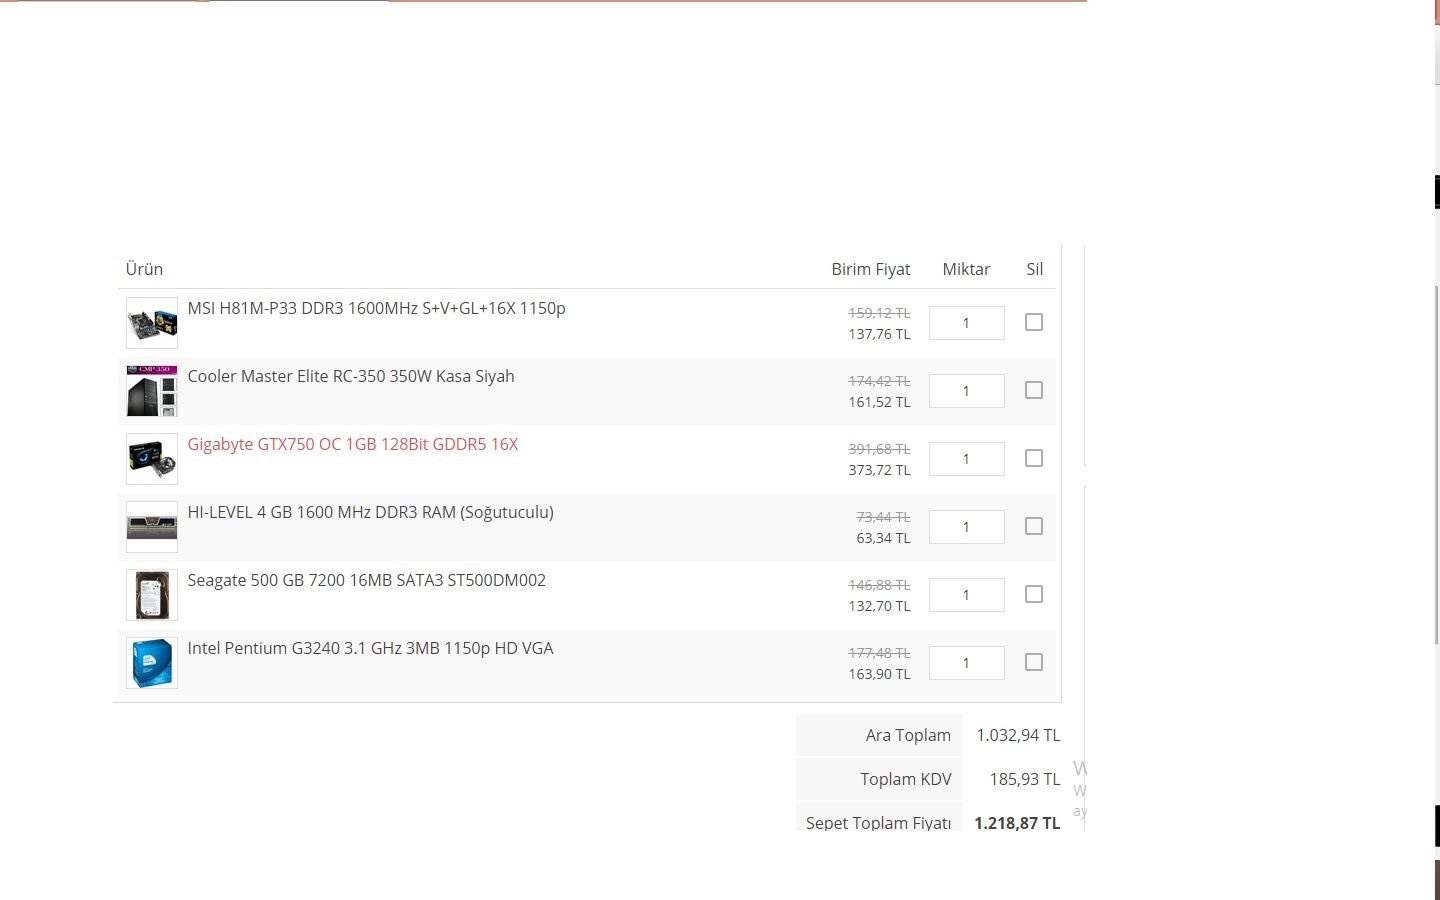Image resolution: width=1440 pixels, height=900 pixels.
Task: Click the struck-through 391,68 TL price
Action: 880,449
